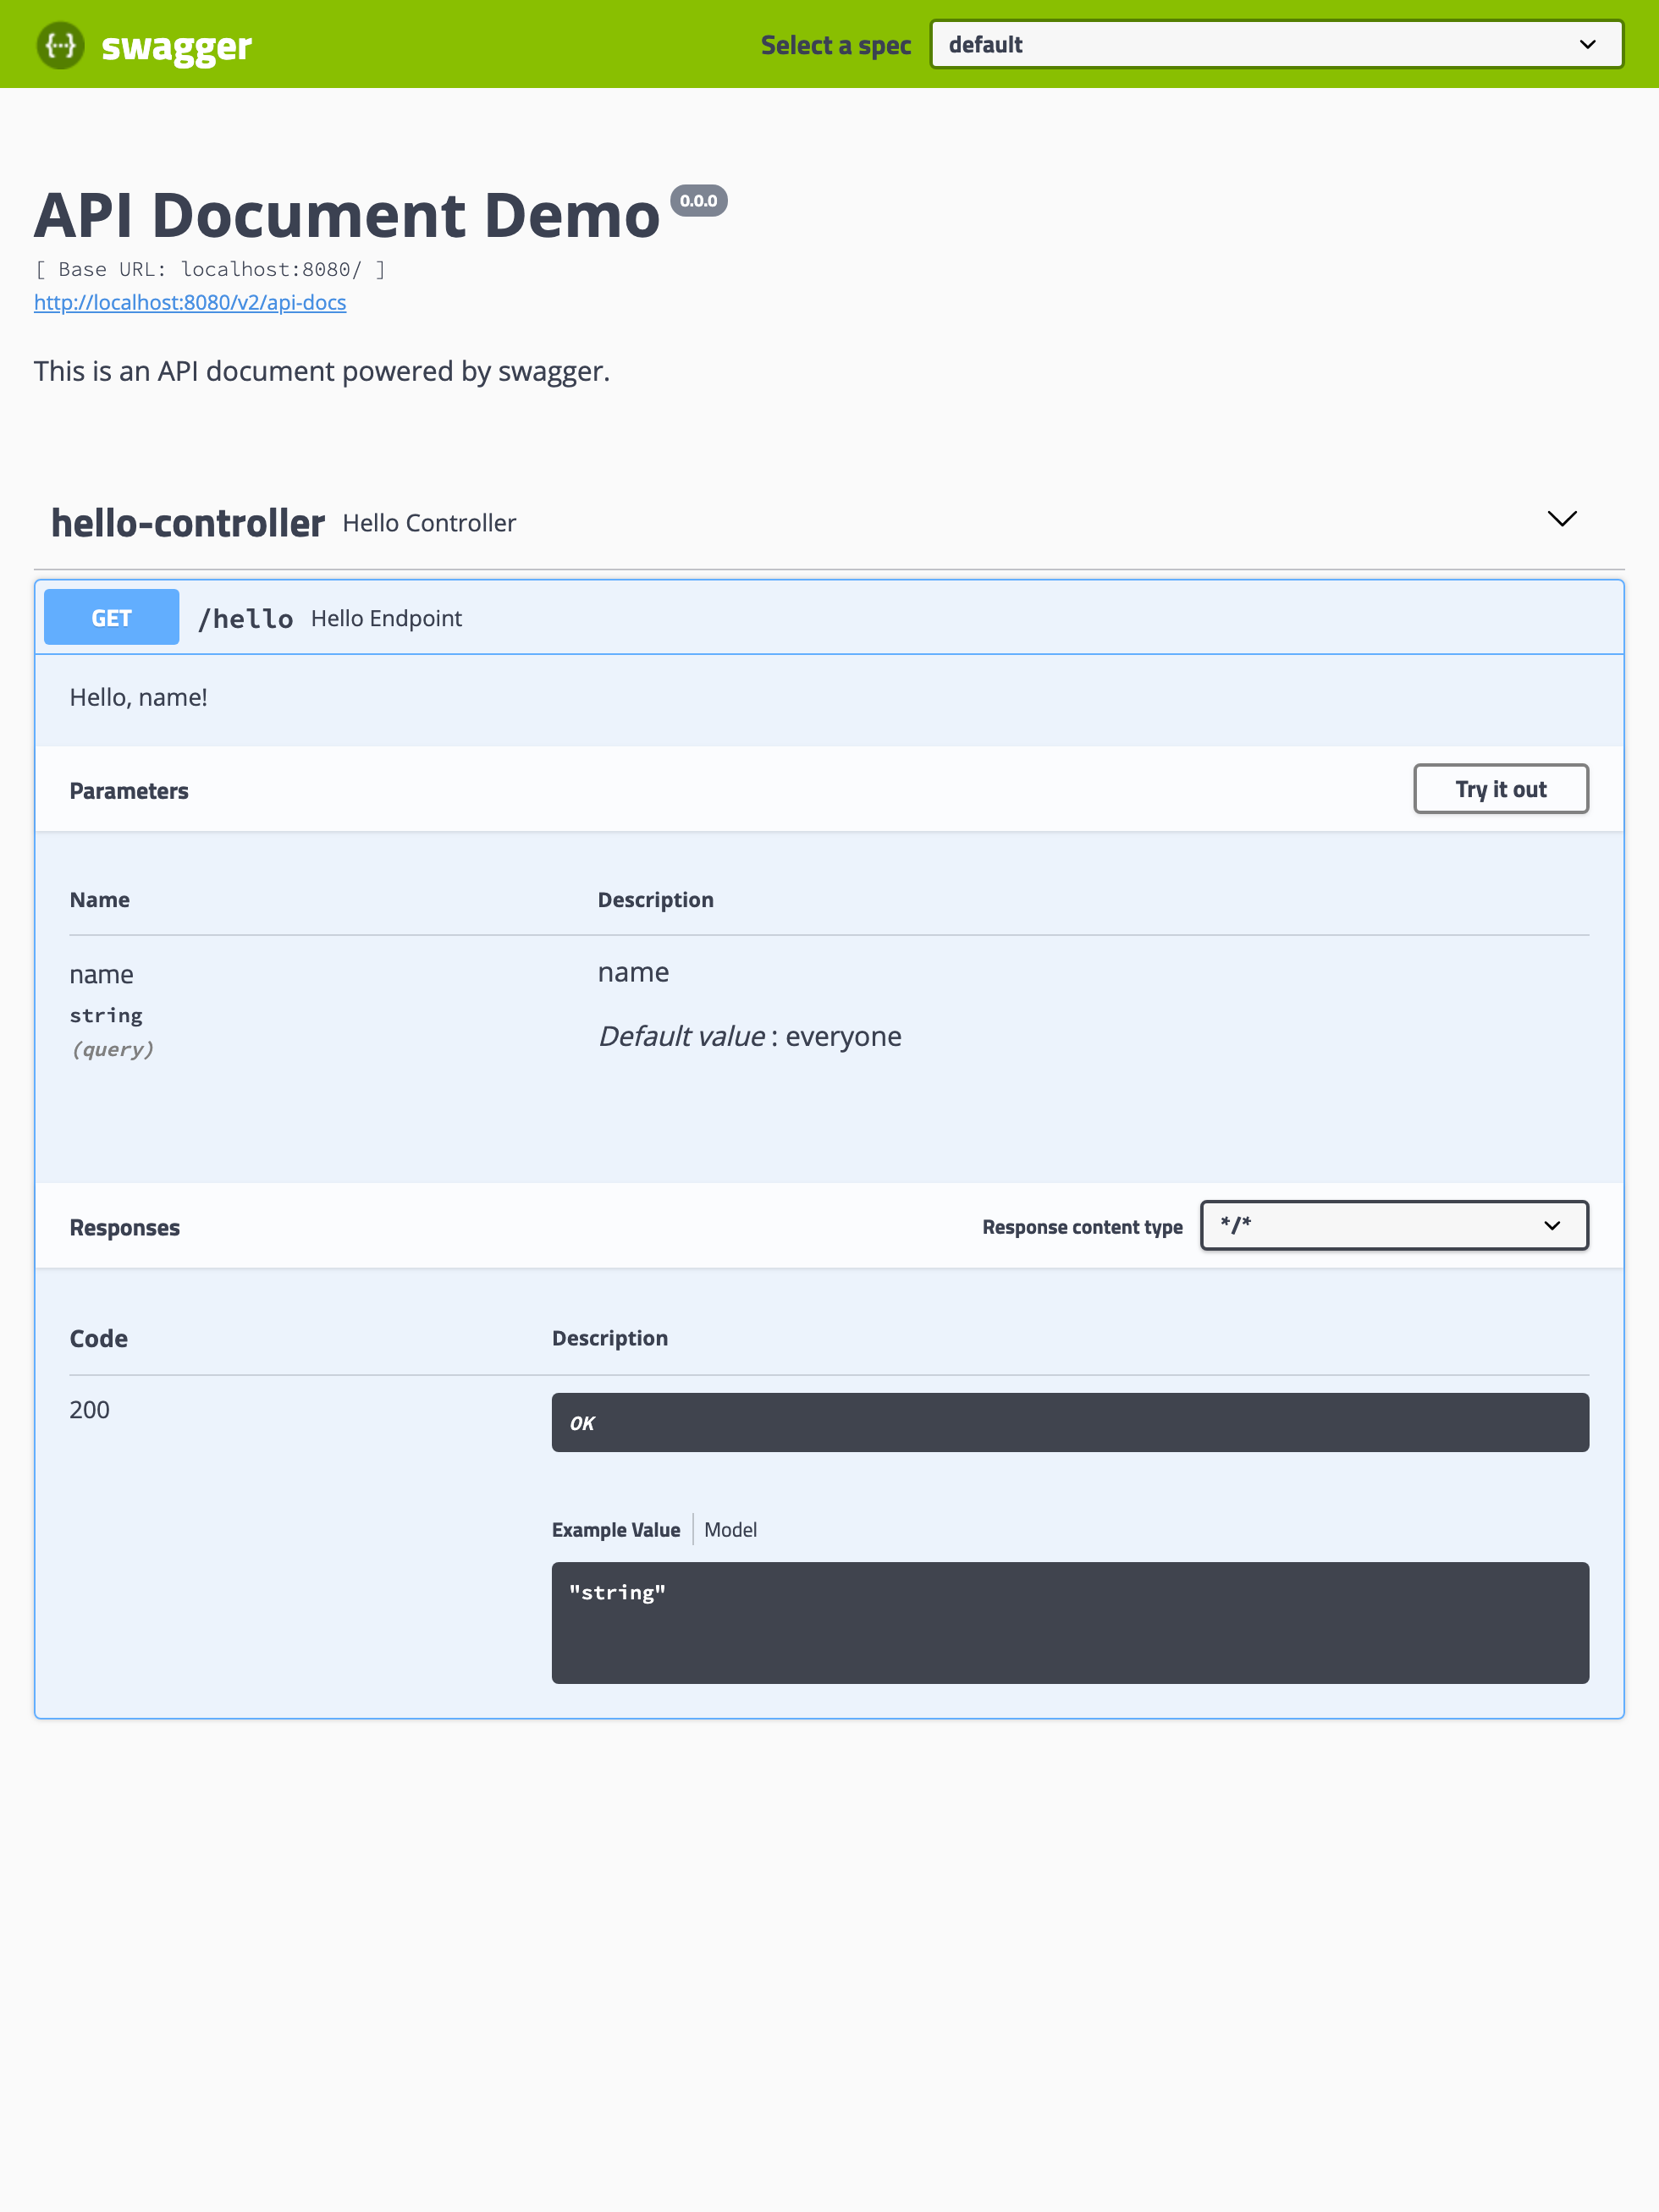The image size is (1659, 2212).
Task: Click the dropdown arrow in spec selector
Action: pyautogui.click(x=1587, y=44)
